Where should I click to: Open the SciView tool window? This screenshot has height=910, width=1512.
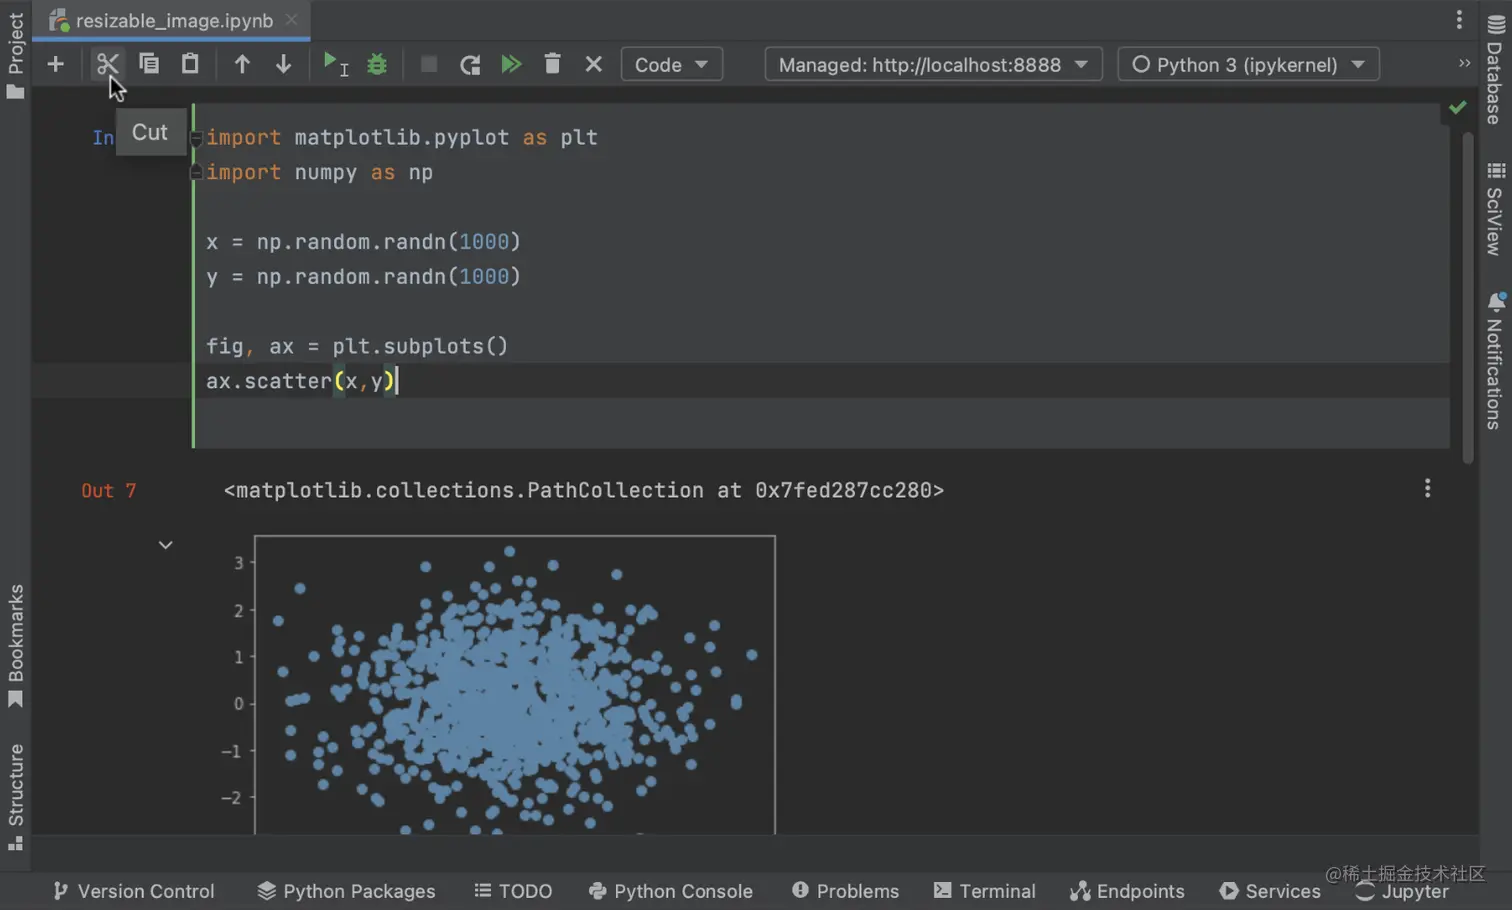coord(1495,208)
